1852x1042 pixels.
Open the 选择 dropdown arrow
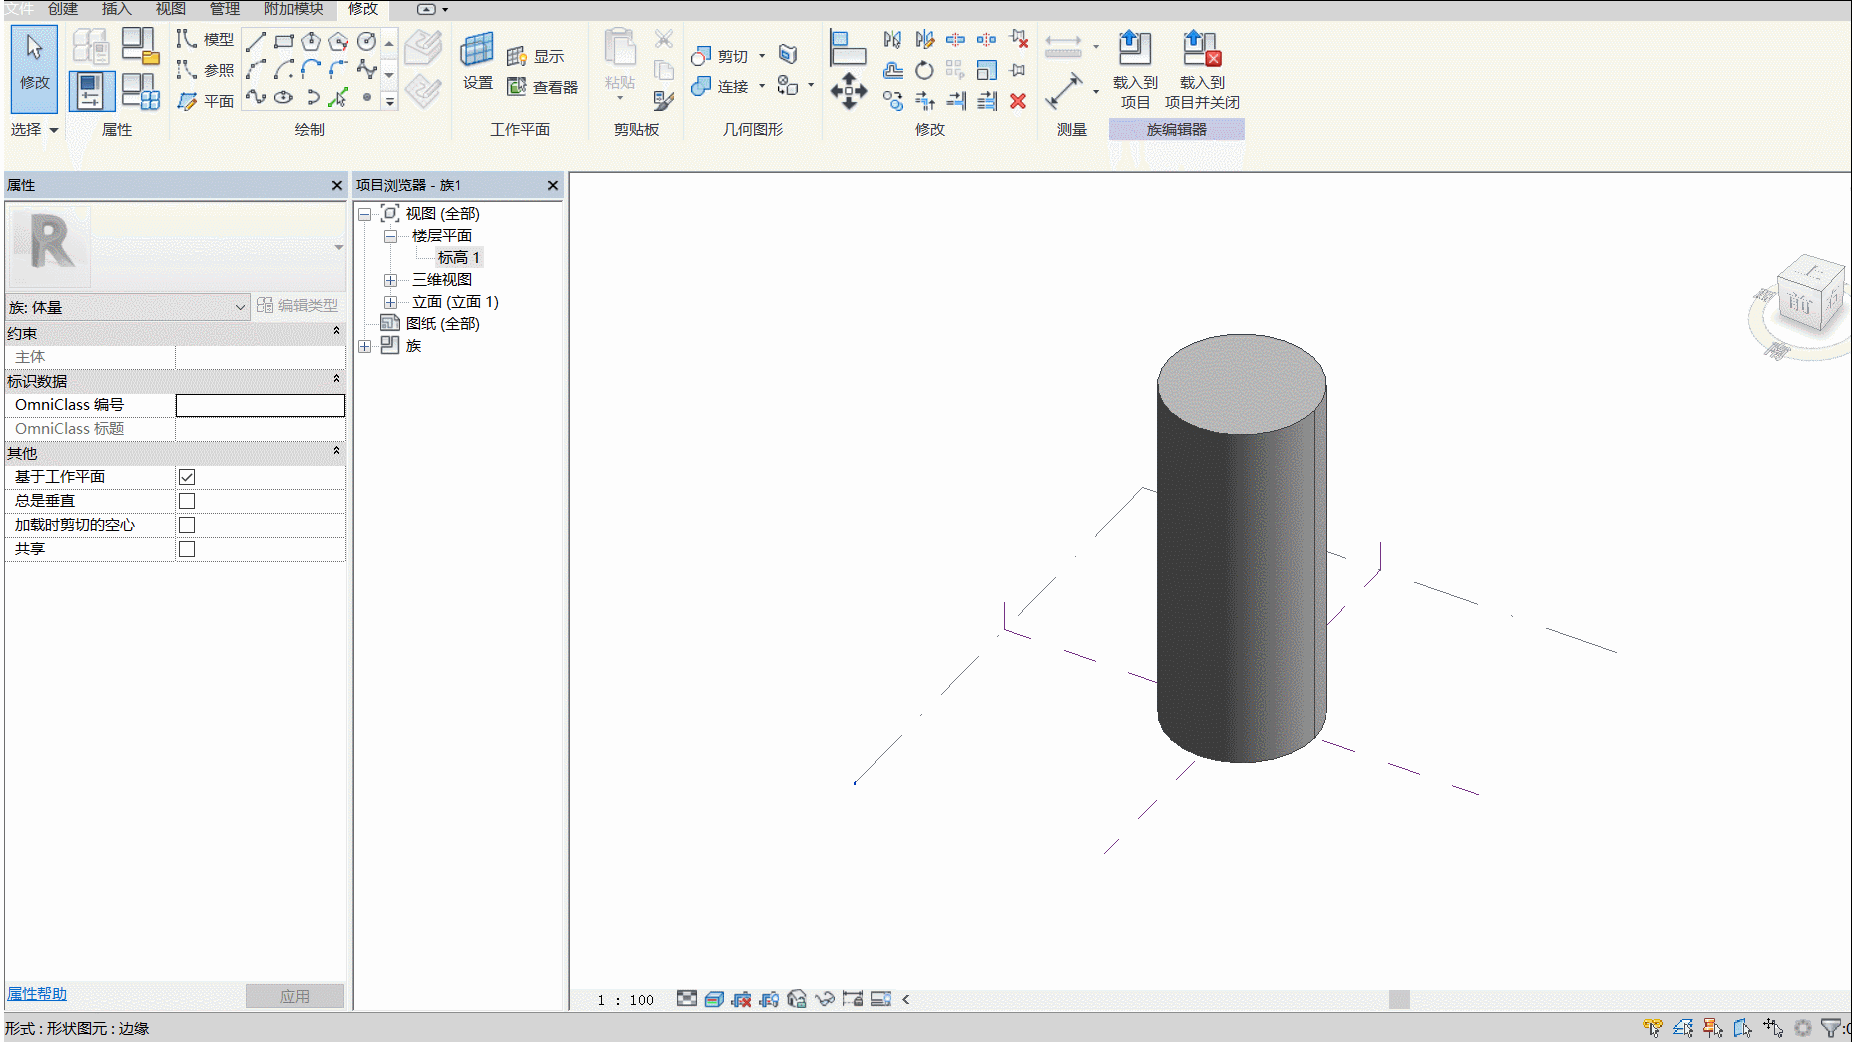[54, 130]
